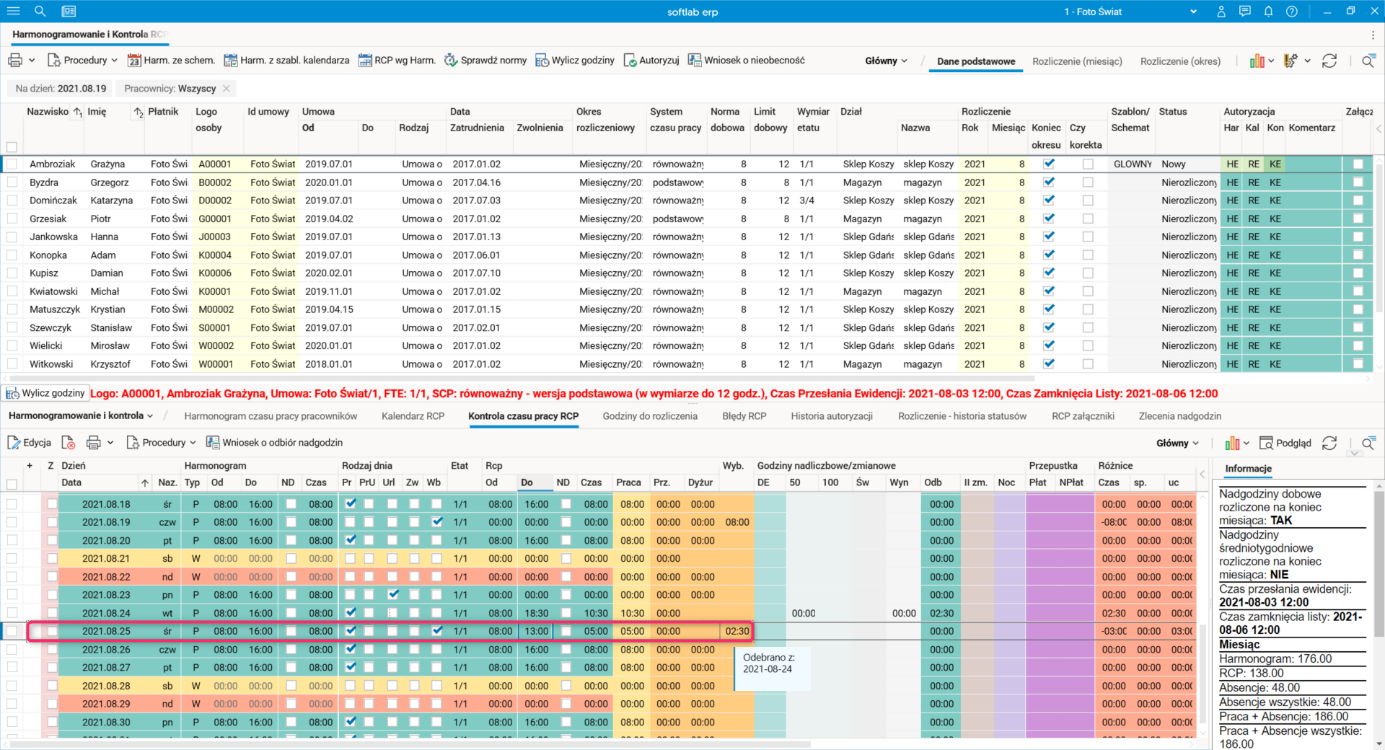
Task: Refresh the employee list in the main toolbar
Action: tap(1329, 61)
